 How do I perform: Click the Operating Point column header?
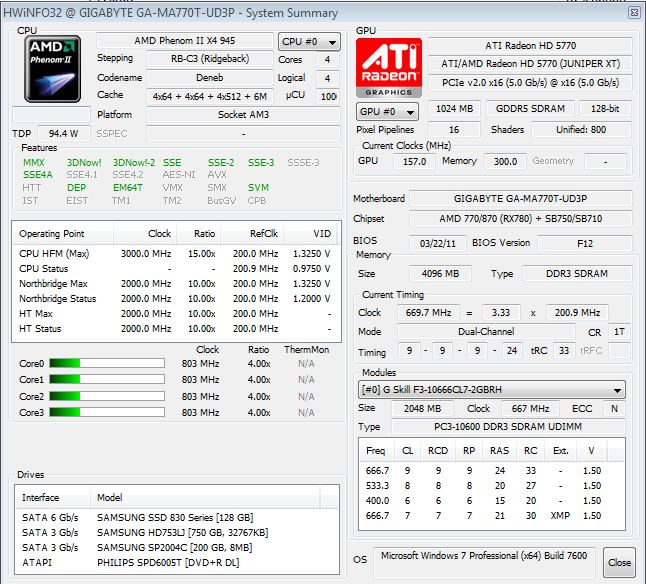(x=63, y=234)
